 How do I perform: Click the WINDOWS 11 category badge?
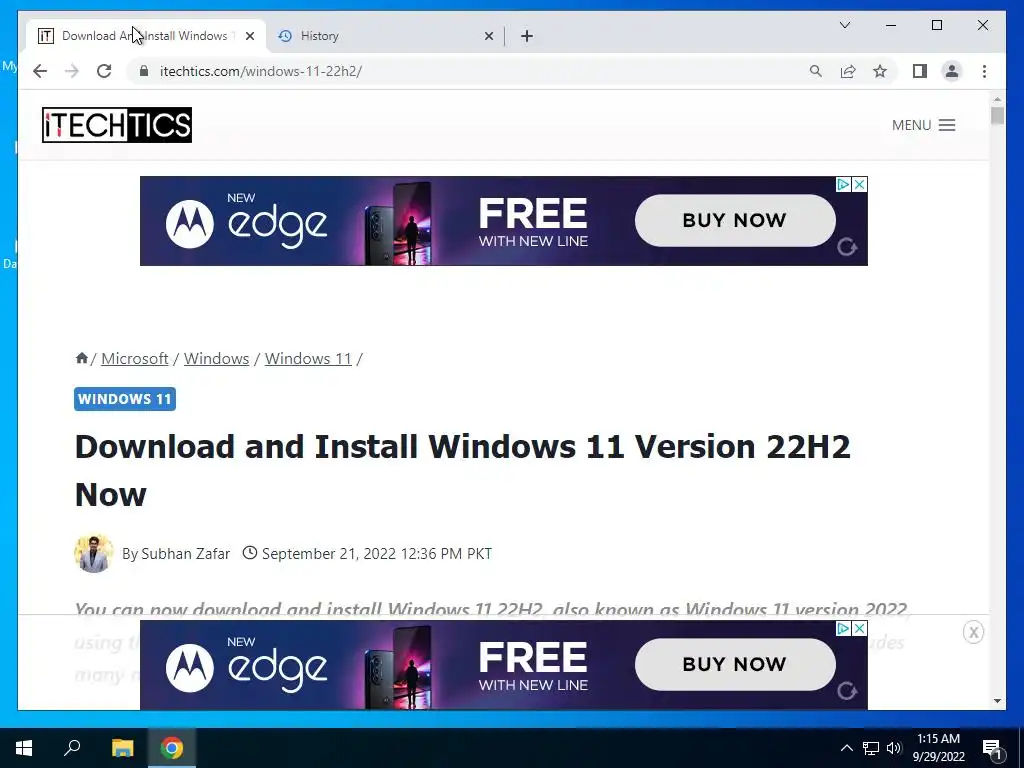125,399
